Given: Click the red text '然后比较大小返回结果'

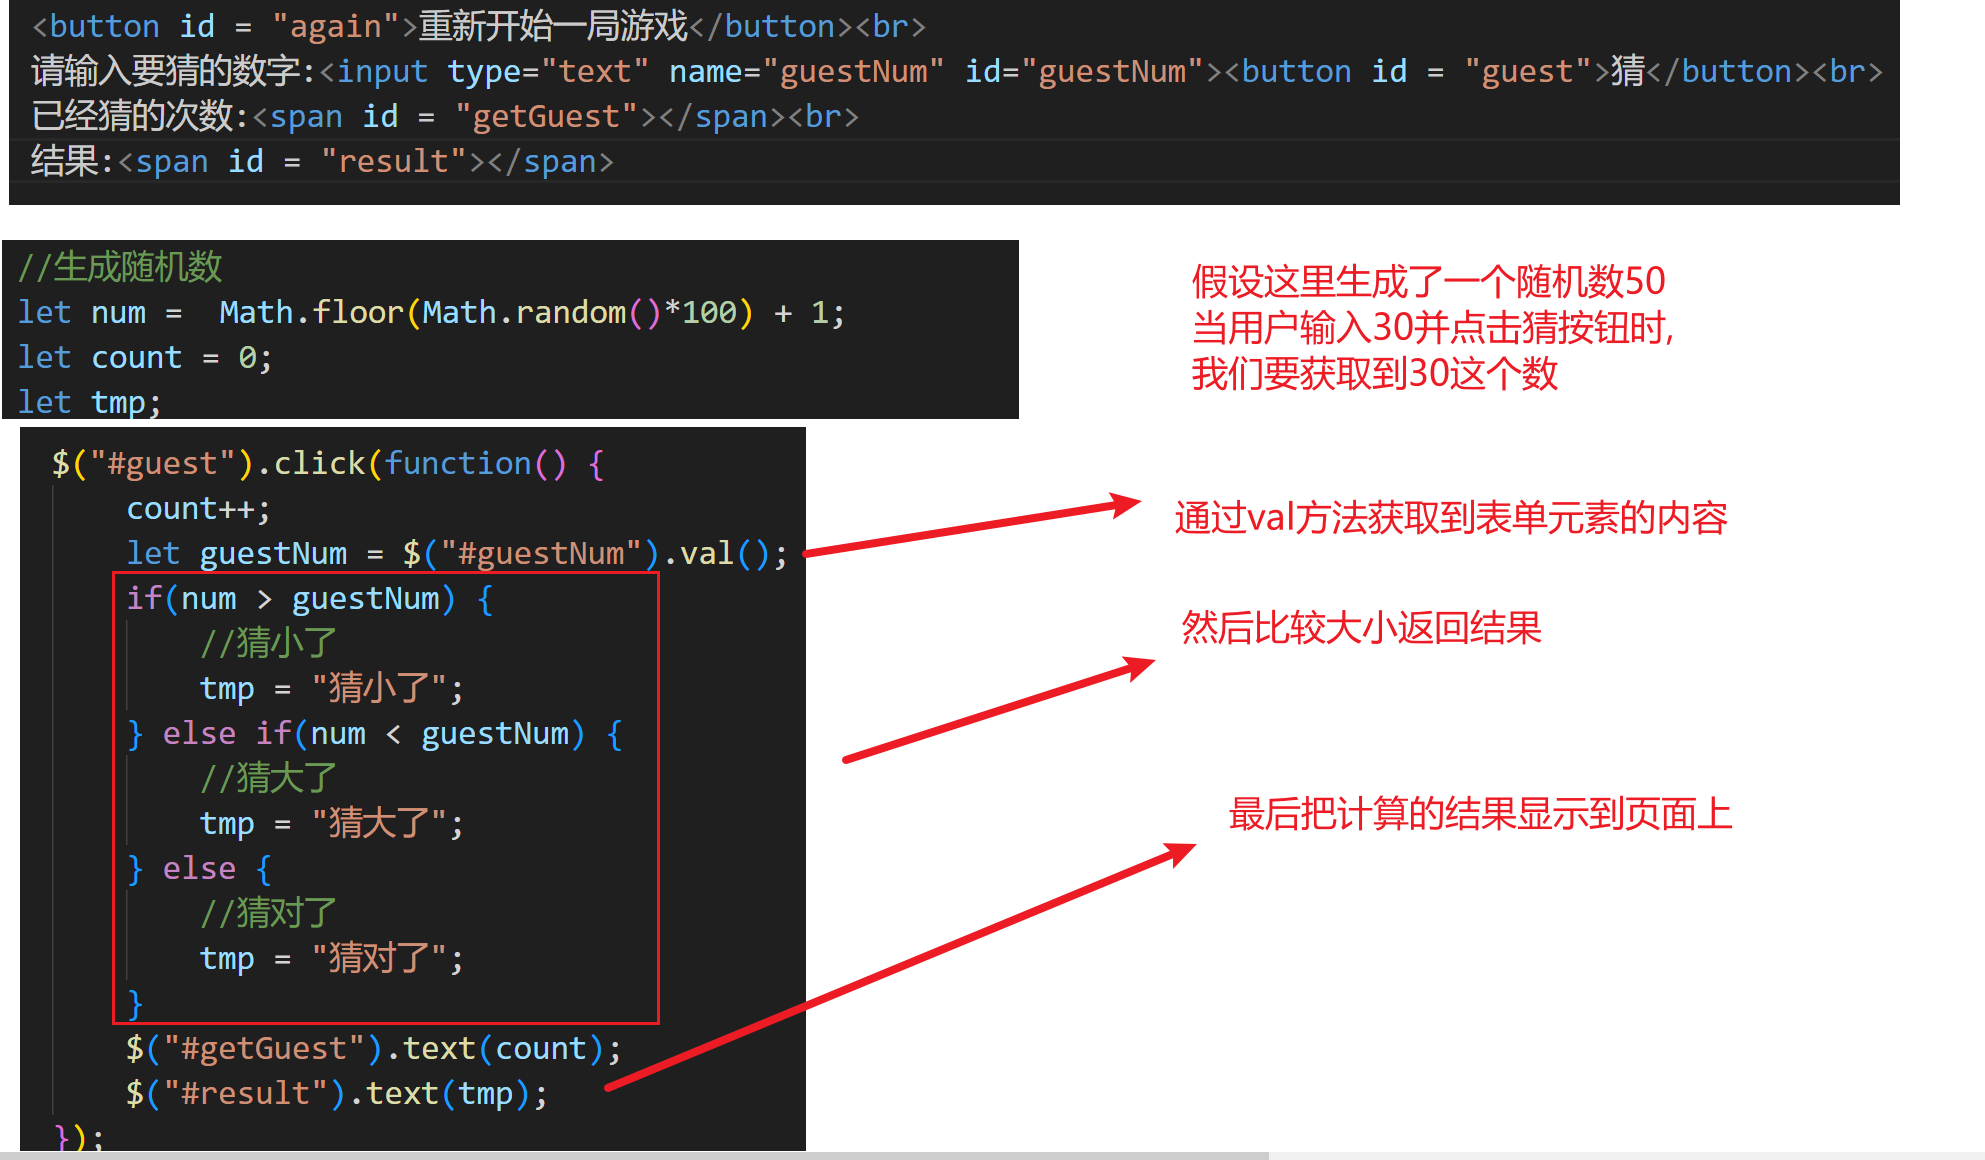Looking at the screenshot, I should 1361,628.
